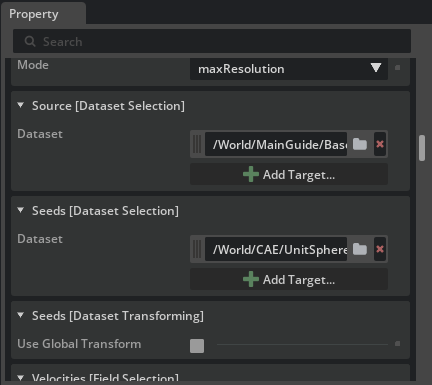
Task: Collapse Seeds [Dataset Selection] section
Action: click(21, 210)
